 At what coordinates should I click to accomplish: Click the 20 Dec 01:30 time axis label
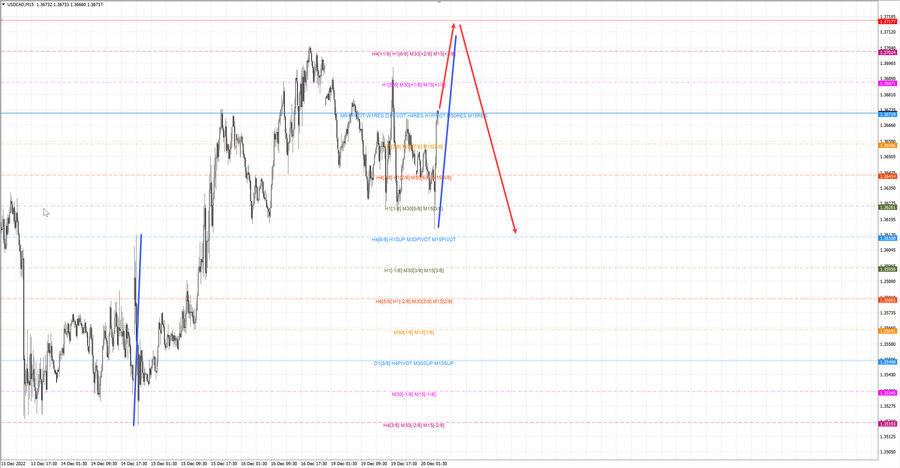pos(434,463)
